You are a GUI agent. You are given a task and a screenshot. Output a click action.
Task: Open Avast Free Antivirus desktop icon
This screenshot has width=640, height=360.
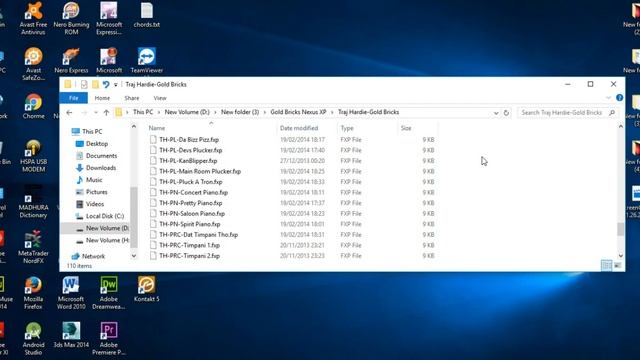[x=33, y=18]
